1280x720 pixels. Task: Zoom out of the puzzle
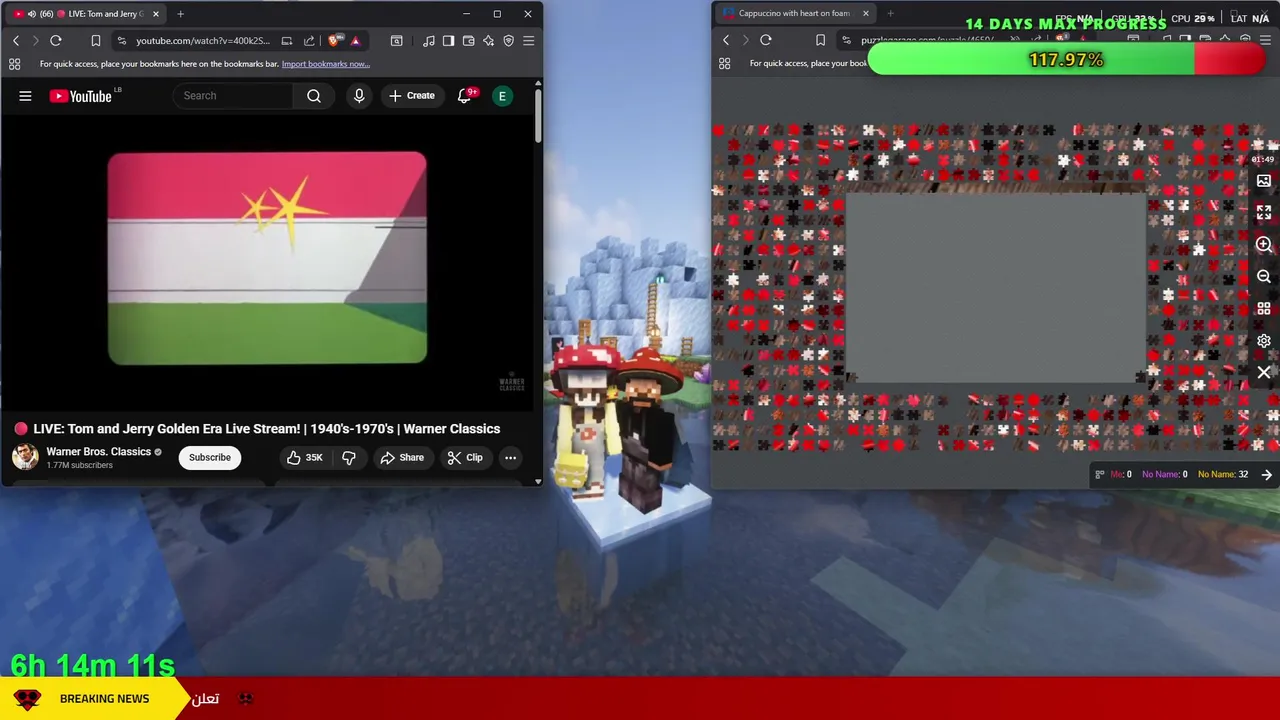coord(1264,277)
